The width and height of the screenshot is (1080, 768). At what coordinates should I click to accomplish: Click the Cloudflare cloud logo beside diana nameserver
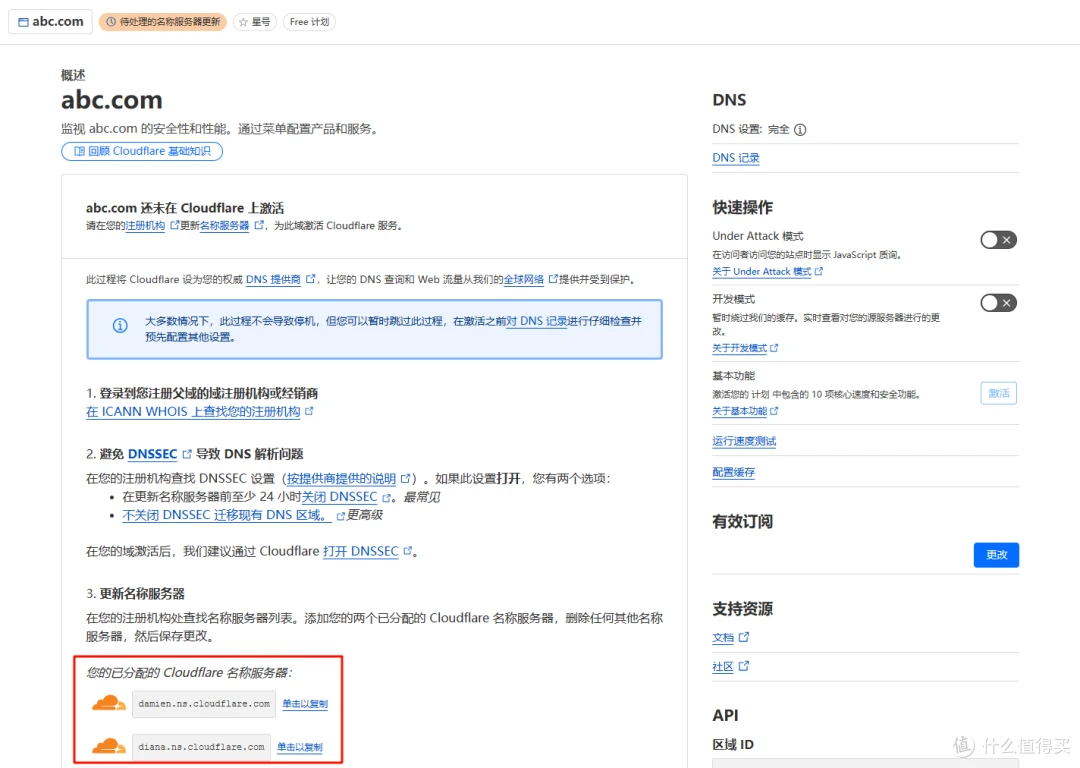click(x=109, y=746)
